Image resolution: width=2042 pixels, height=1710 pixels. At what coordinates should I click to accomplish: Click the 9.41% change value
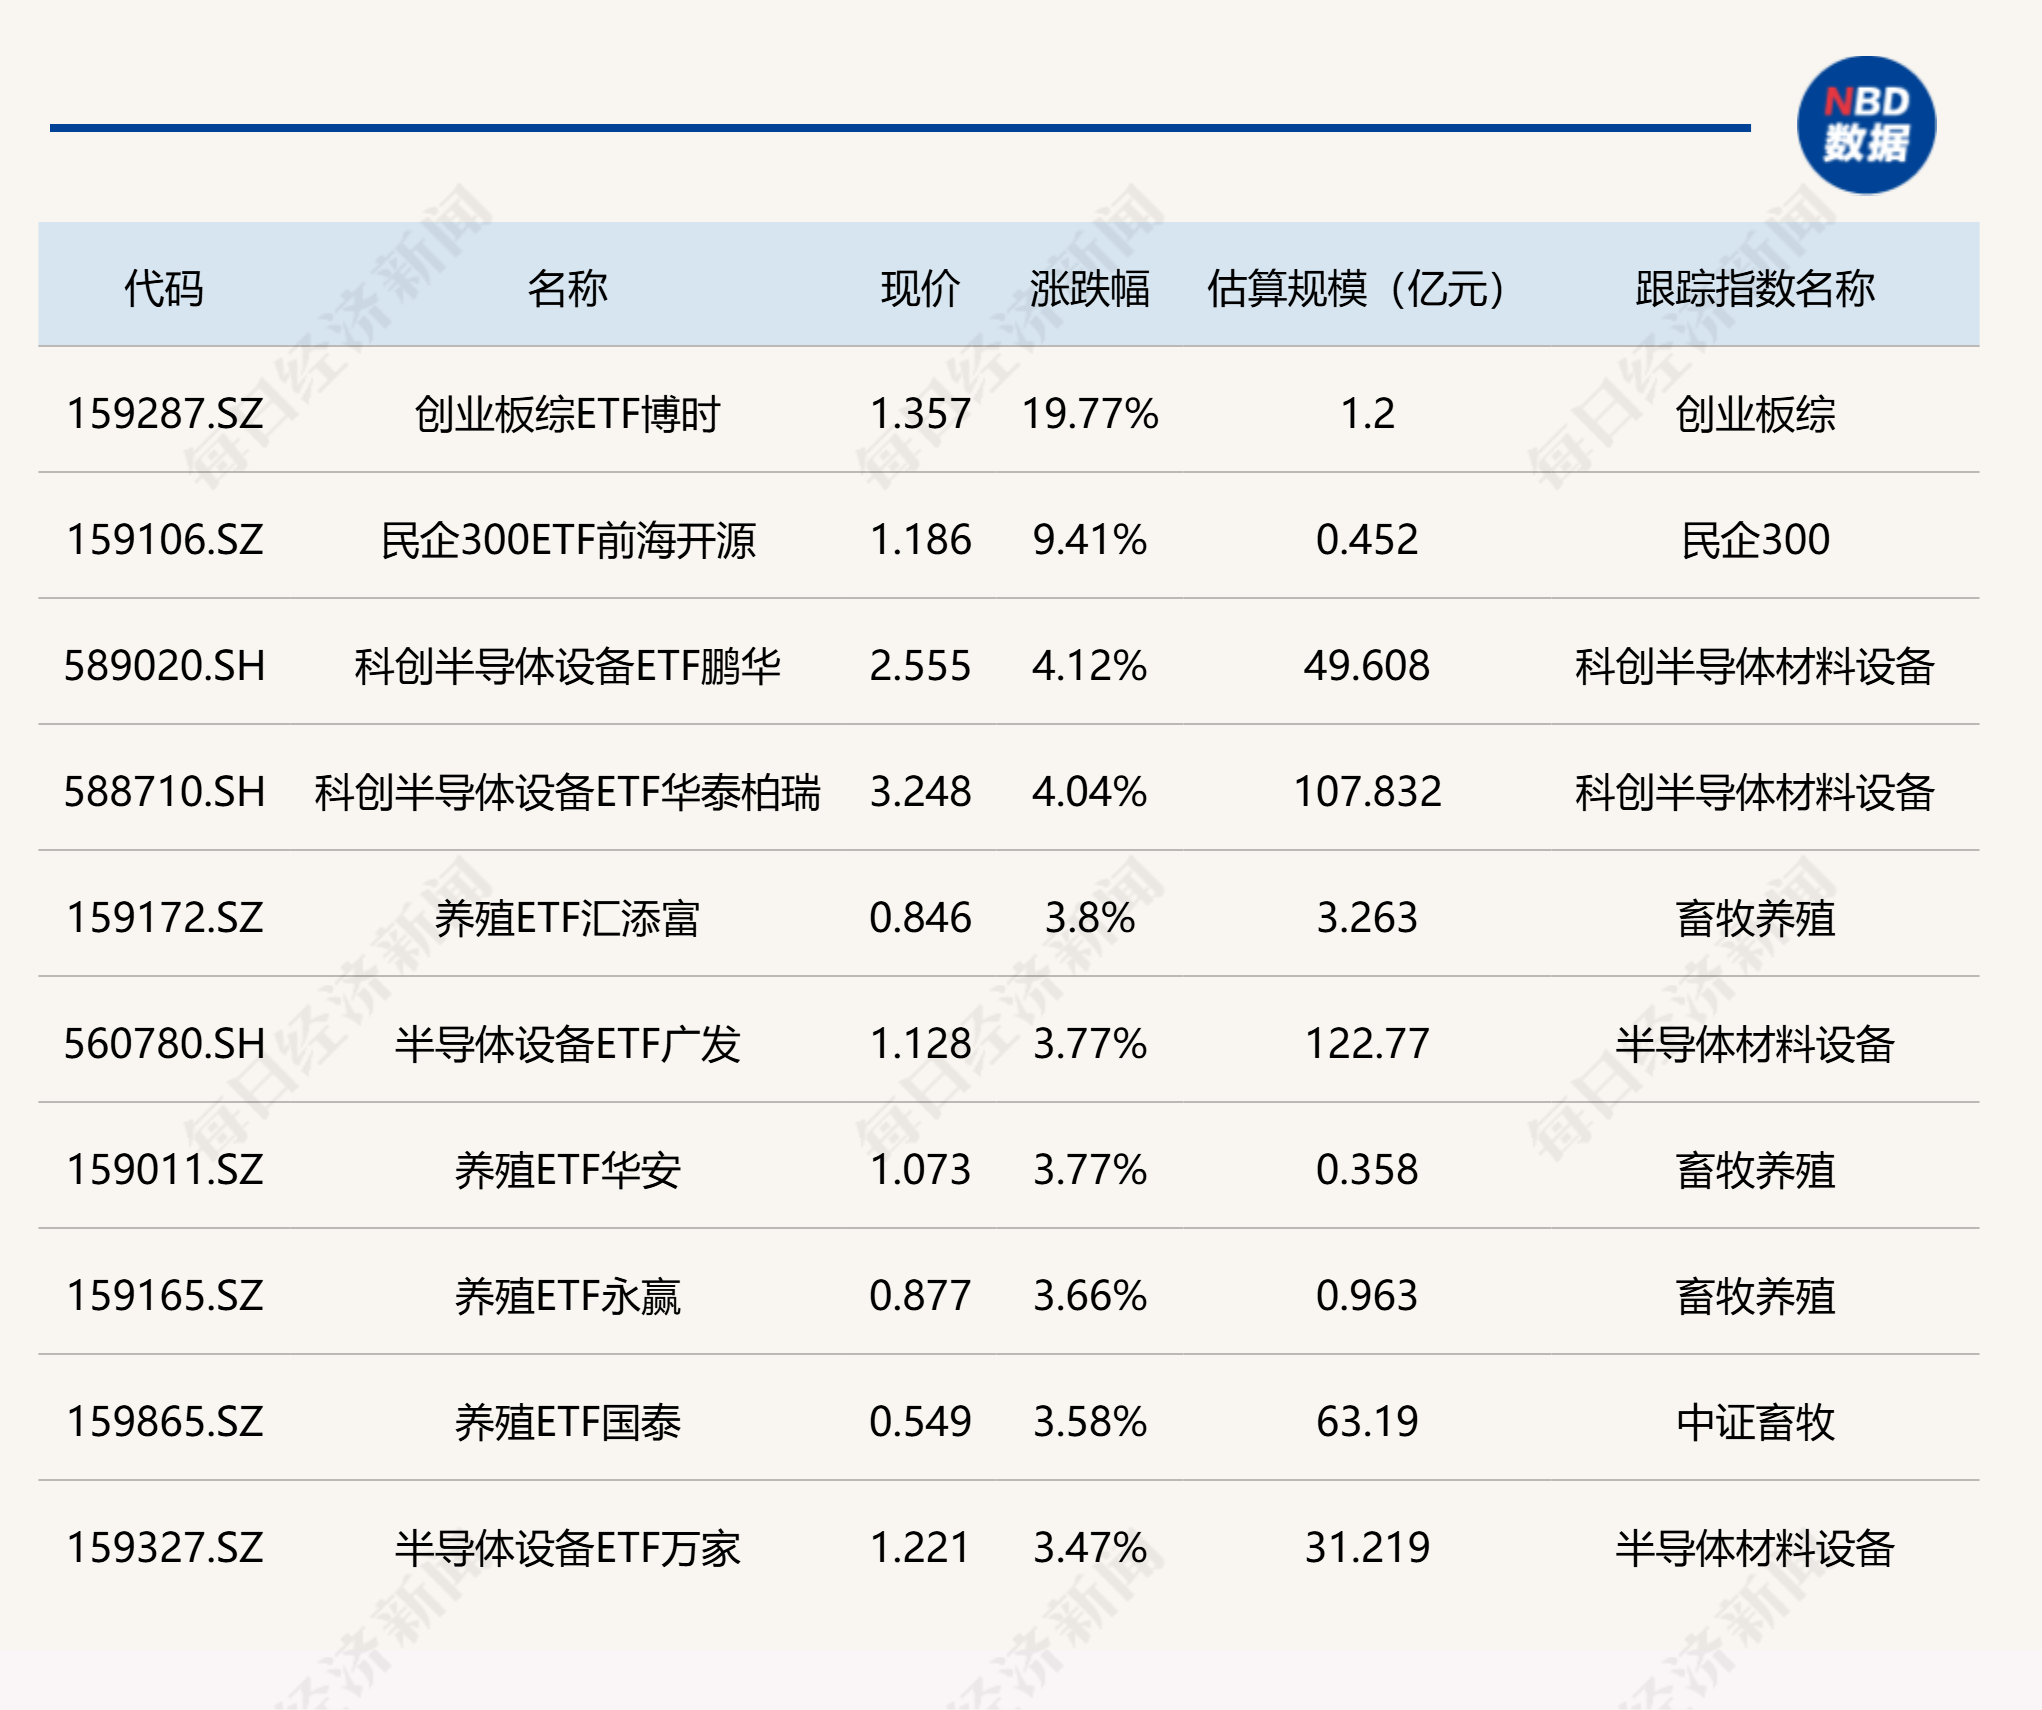[x=1090, y=540]
